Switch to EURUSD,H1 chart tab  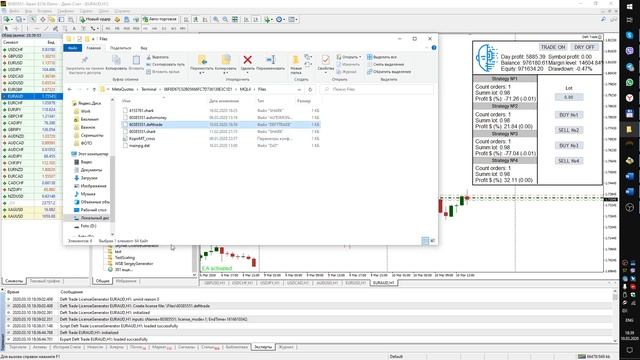coord(355,283)
